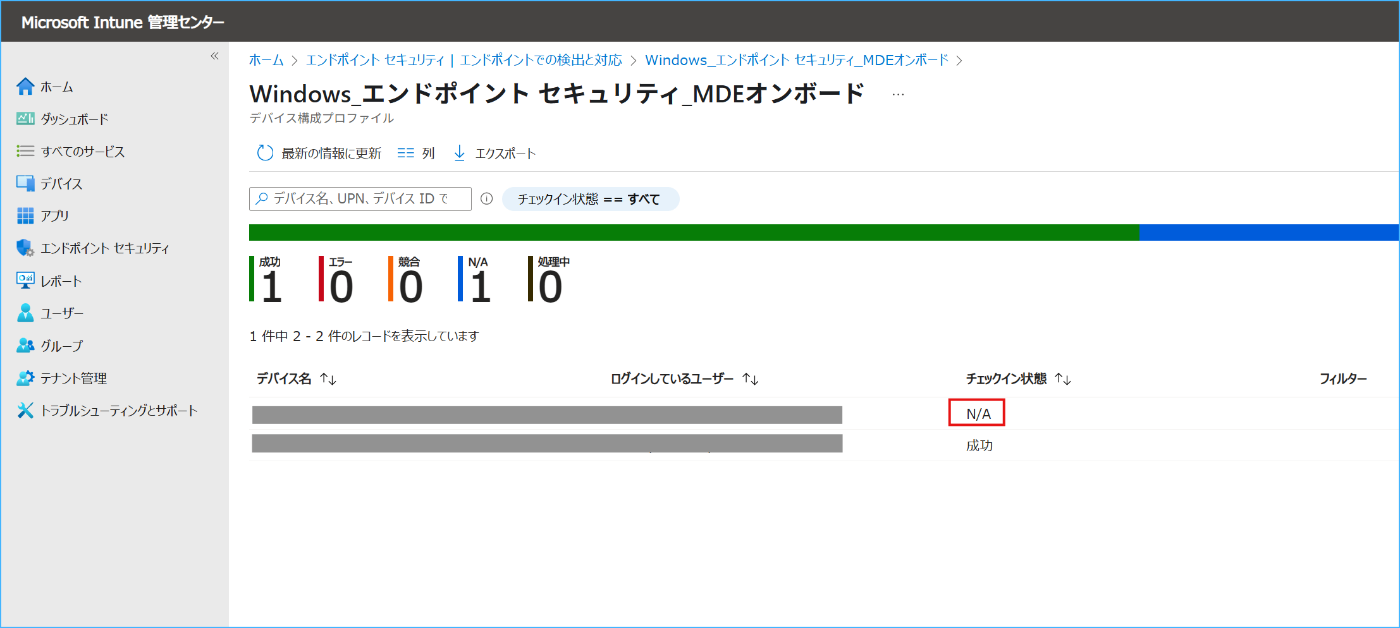The image size is (1400, 628).
Task: Open the テナント管理 gear icon
Action: pyautogui.click(x=26, y=378)
